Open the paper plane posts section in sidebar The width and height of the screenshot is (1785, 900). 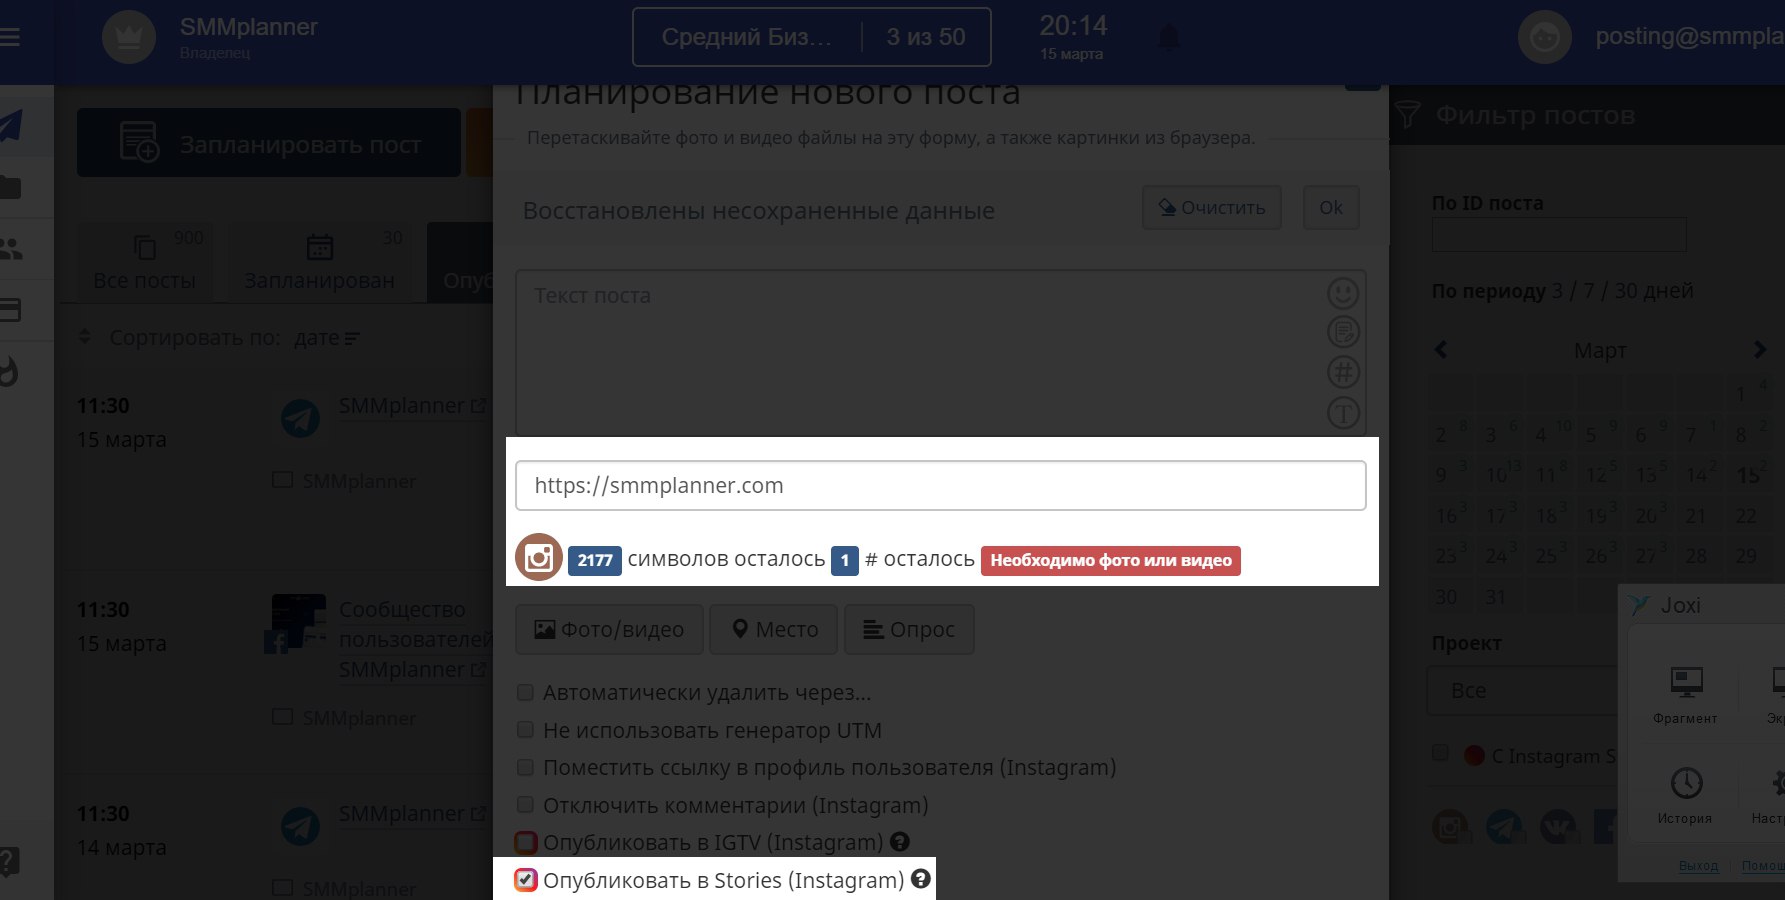point(10,126)
